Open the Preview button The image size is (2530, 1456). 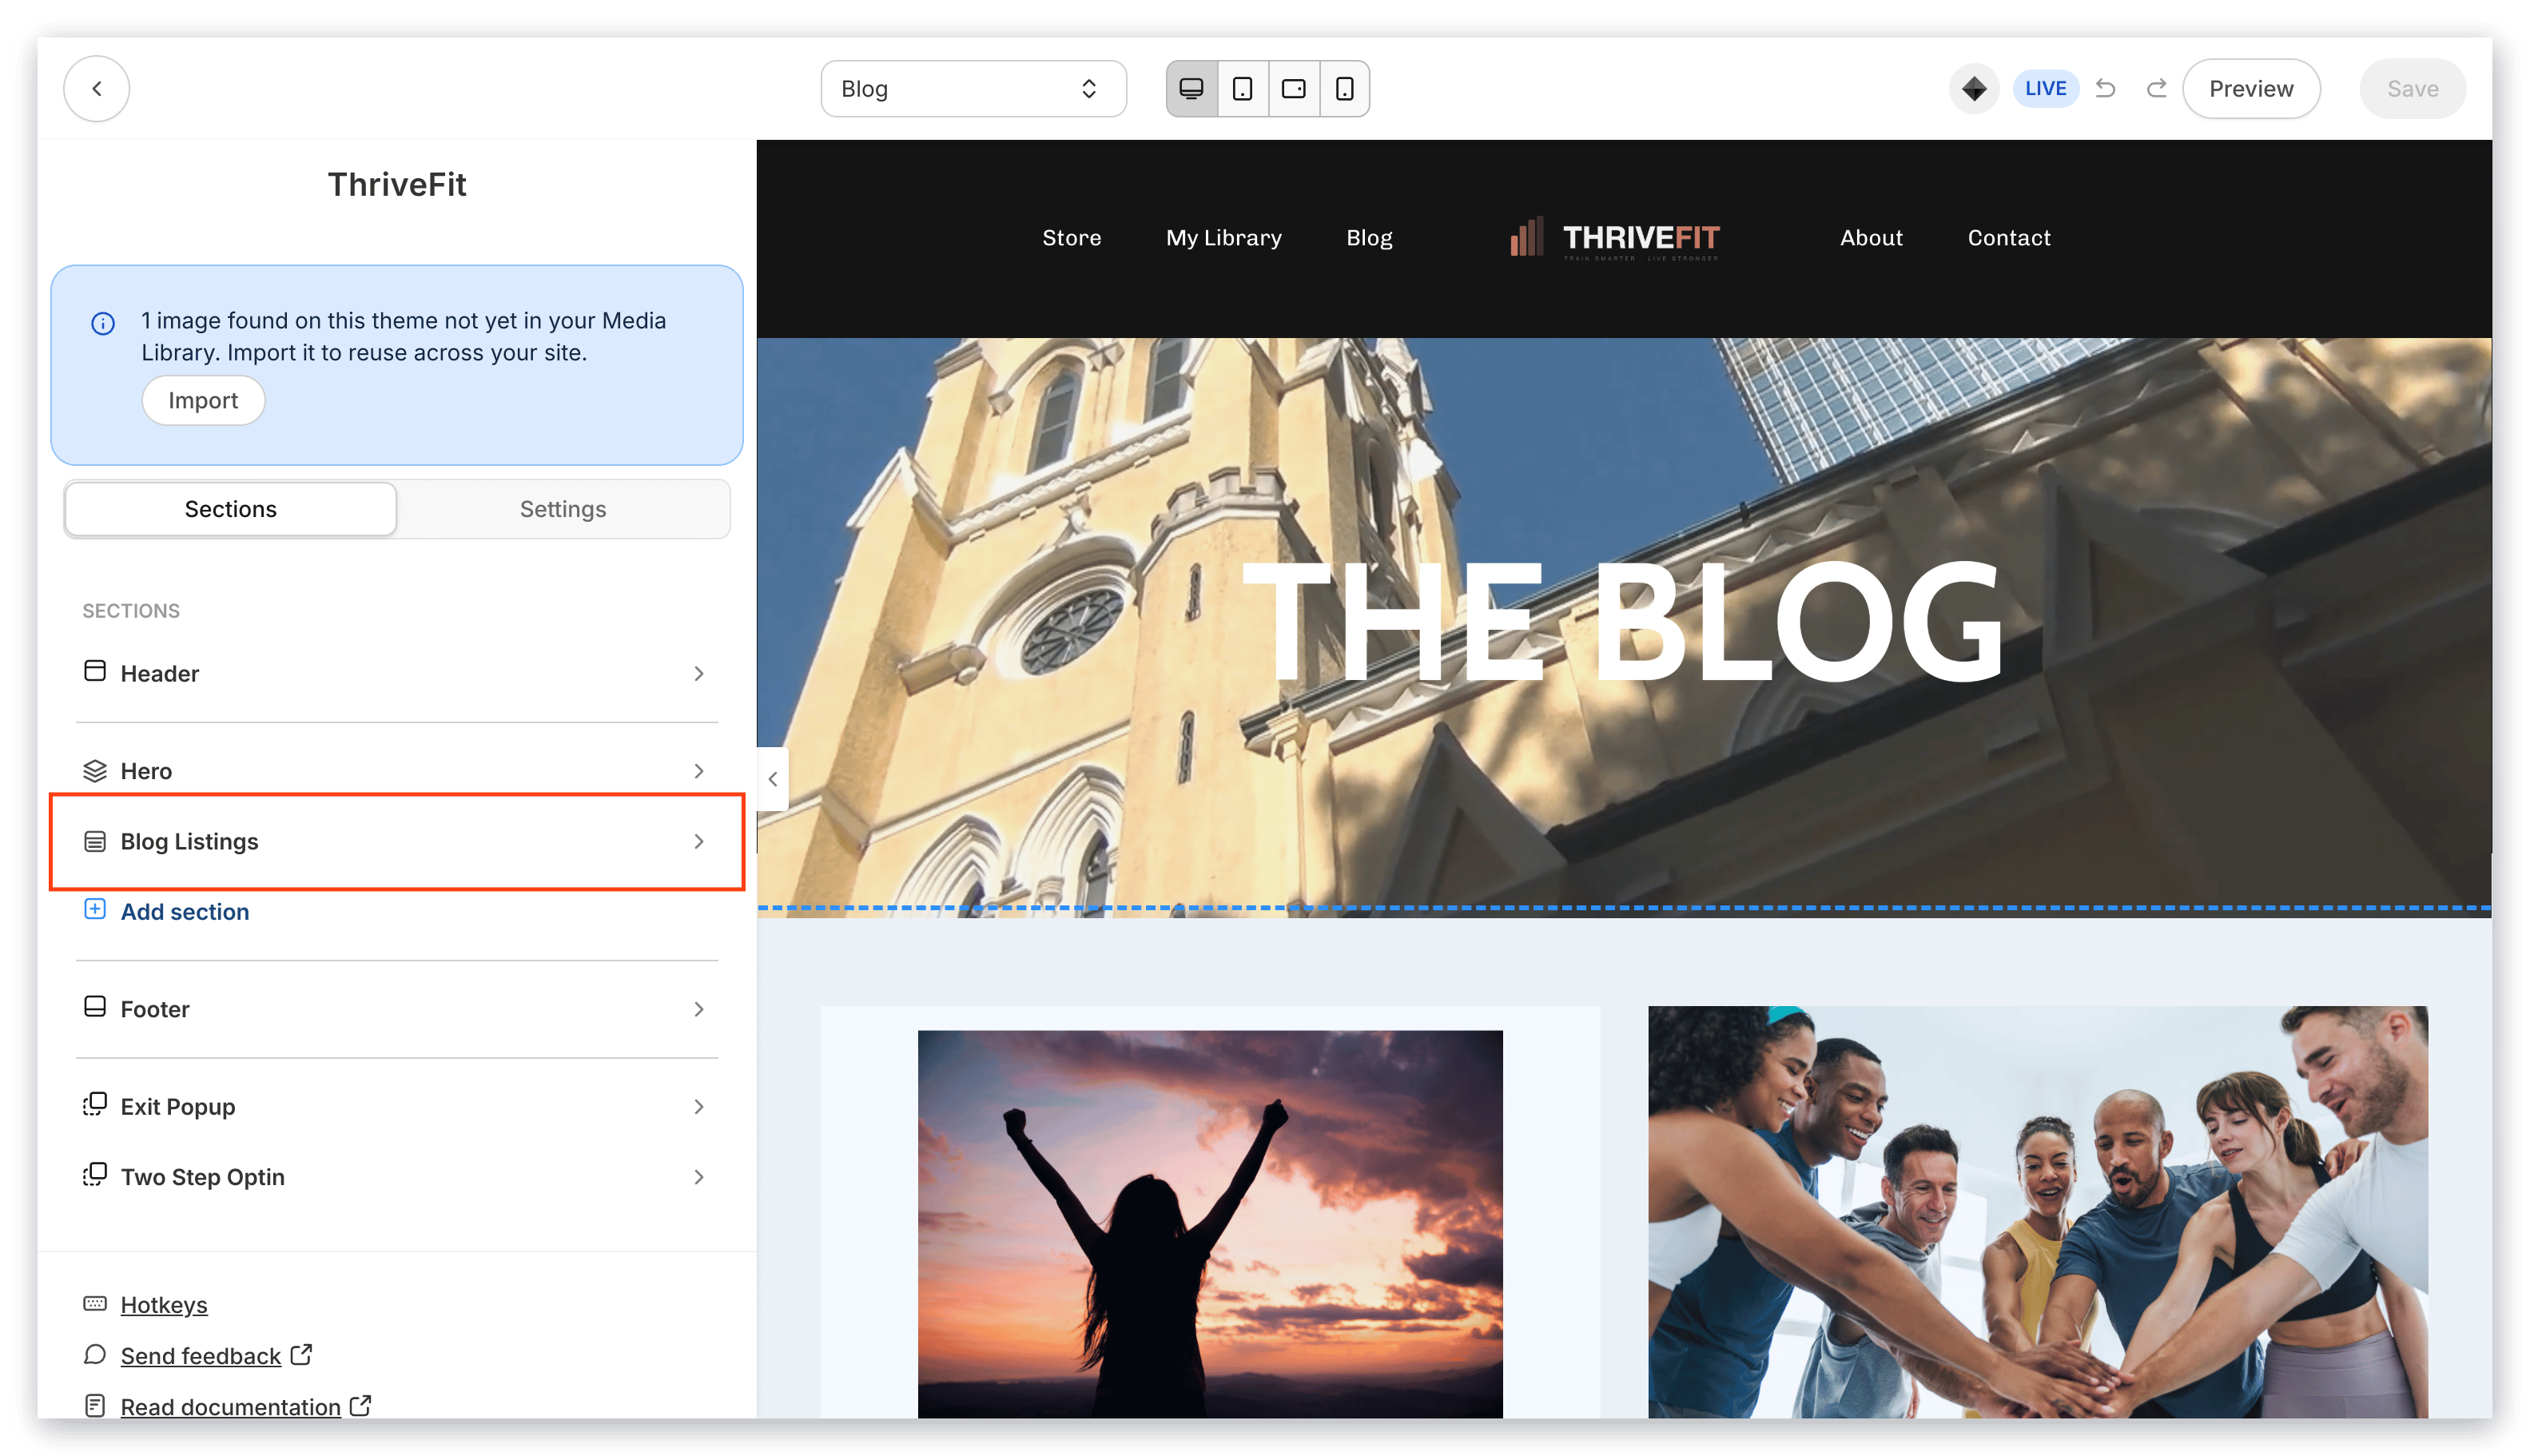tap(2251, 89)
